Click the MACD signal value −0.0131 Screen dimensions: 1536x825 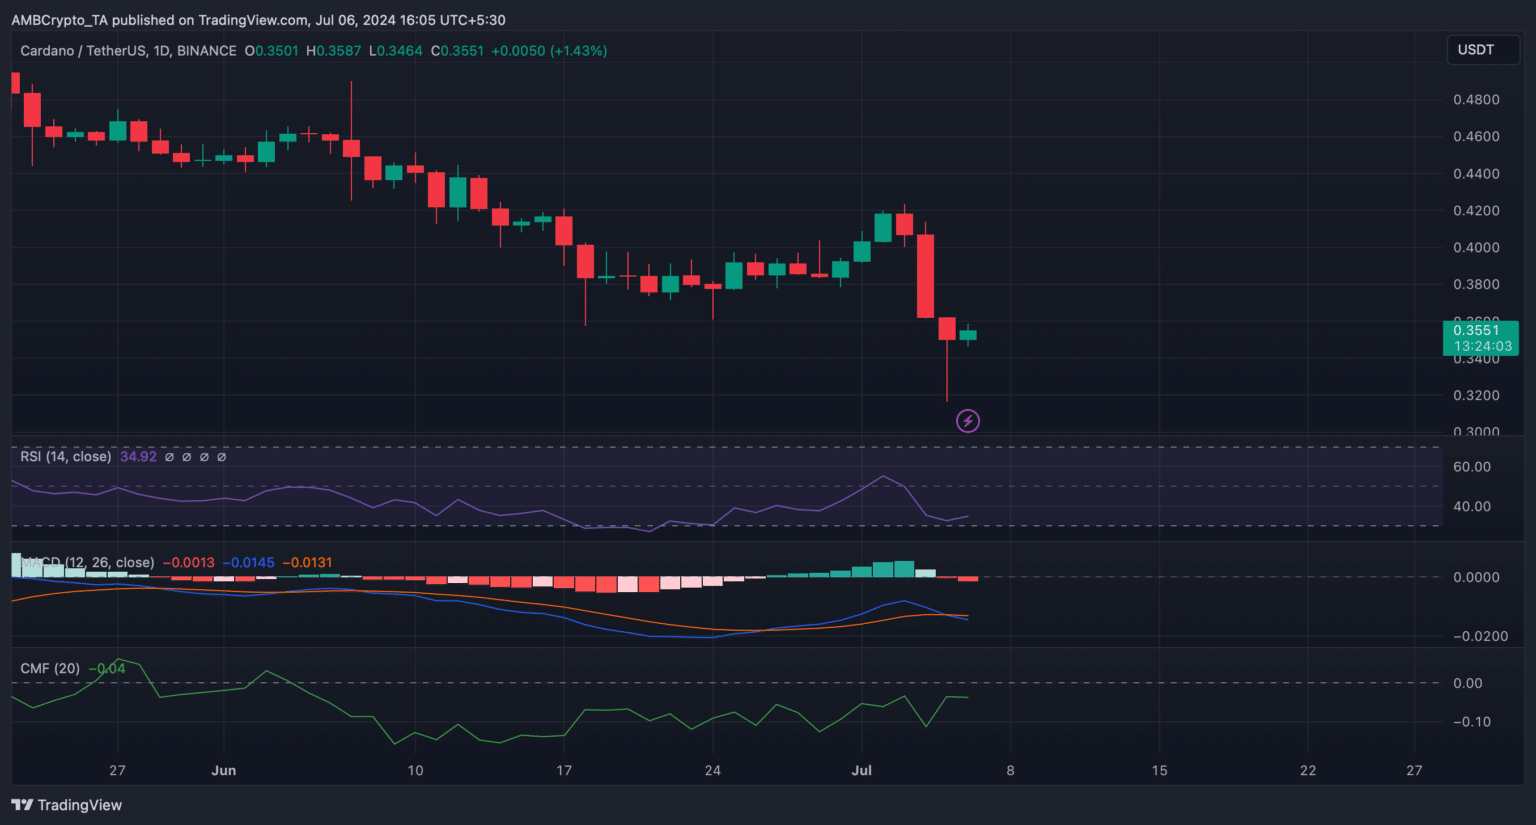tap(306, 563)
